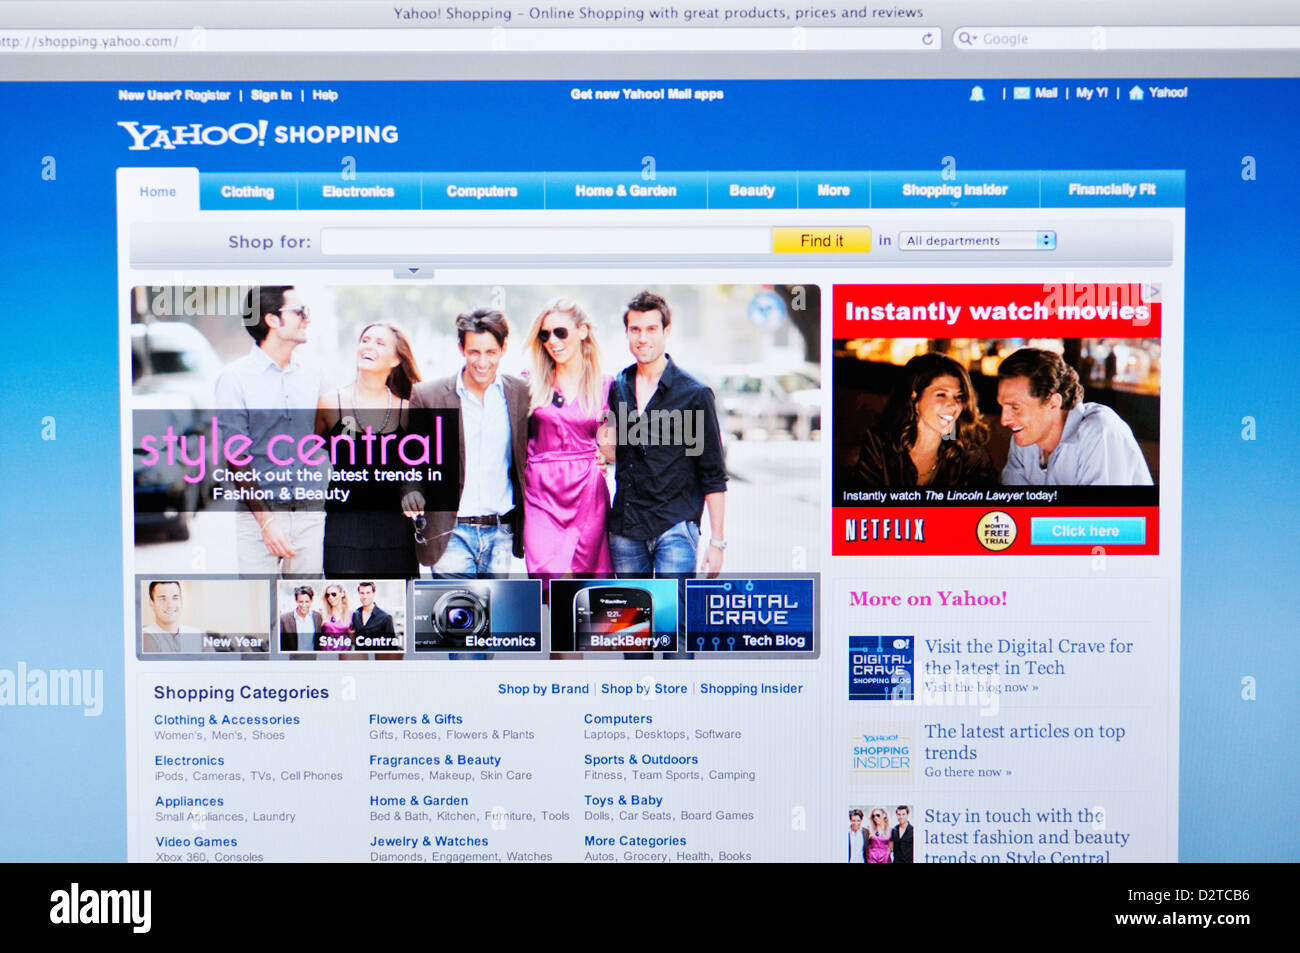This screenshot has width=1300, height=953.
Task: Click the Stay in touch fashion headline
Action: tap(1027, 838)
